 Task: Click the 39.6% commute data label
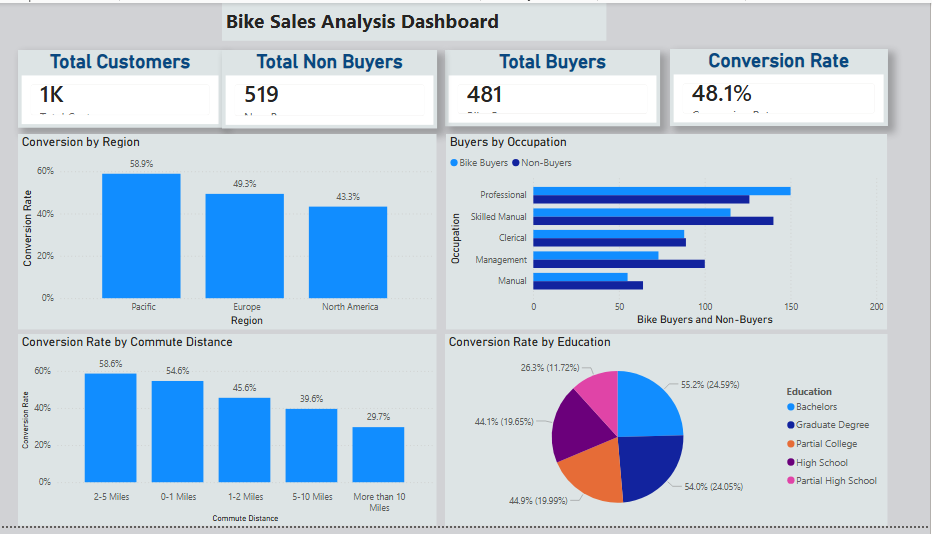pyautogui.click(x=311, y=399)
